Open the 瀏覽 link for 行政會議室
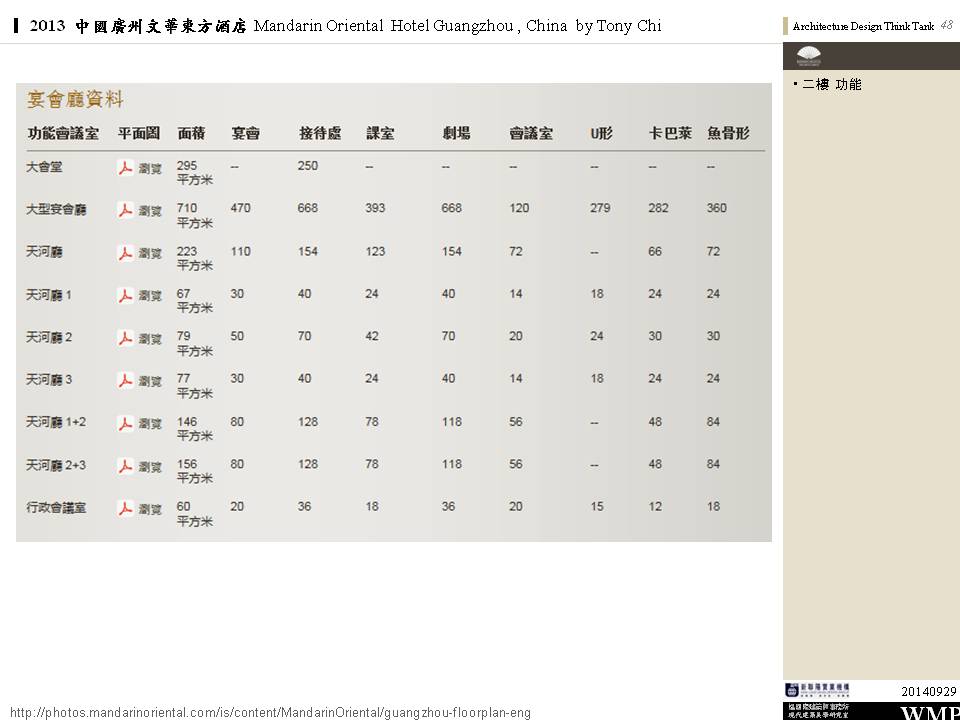Image resolution: width=960 pixels, height=720 pixels. click(x=150, y=509)
